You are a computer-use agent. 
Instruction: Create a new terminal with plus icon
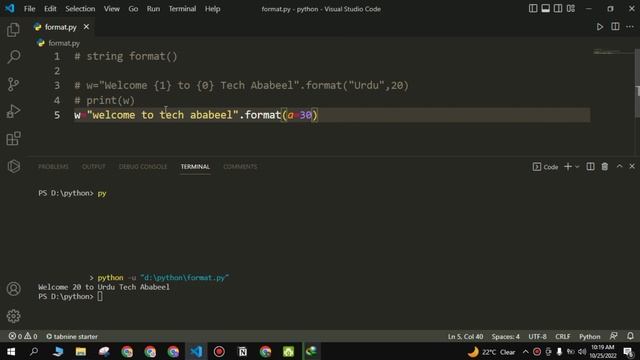(568, 167)
